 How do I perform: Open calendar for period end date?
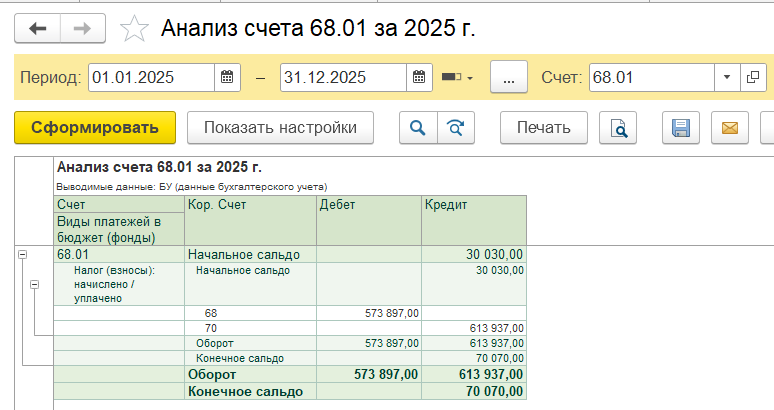coord(419,77)
